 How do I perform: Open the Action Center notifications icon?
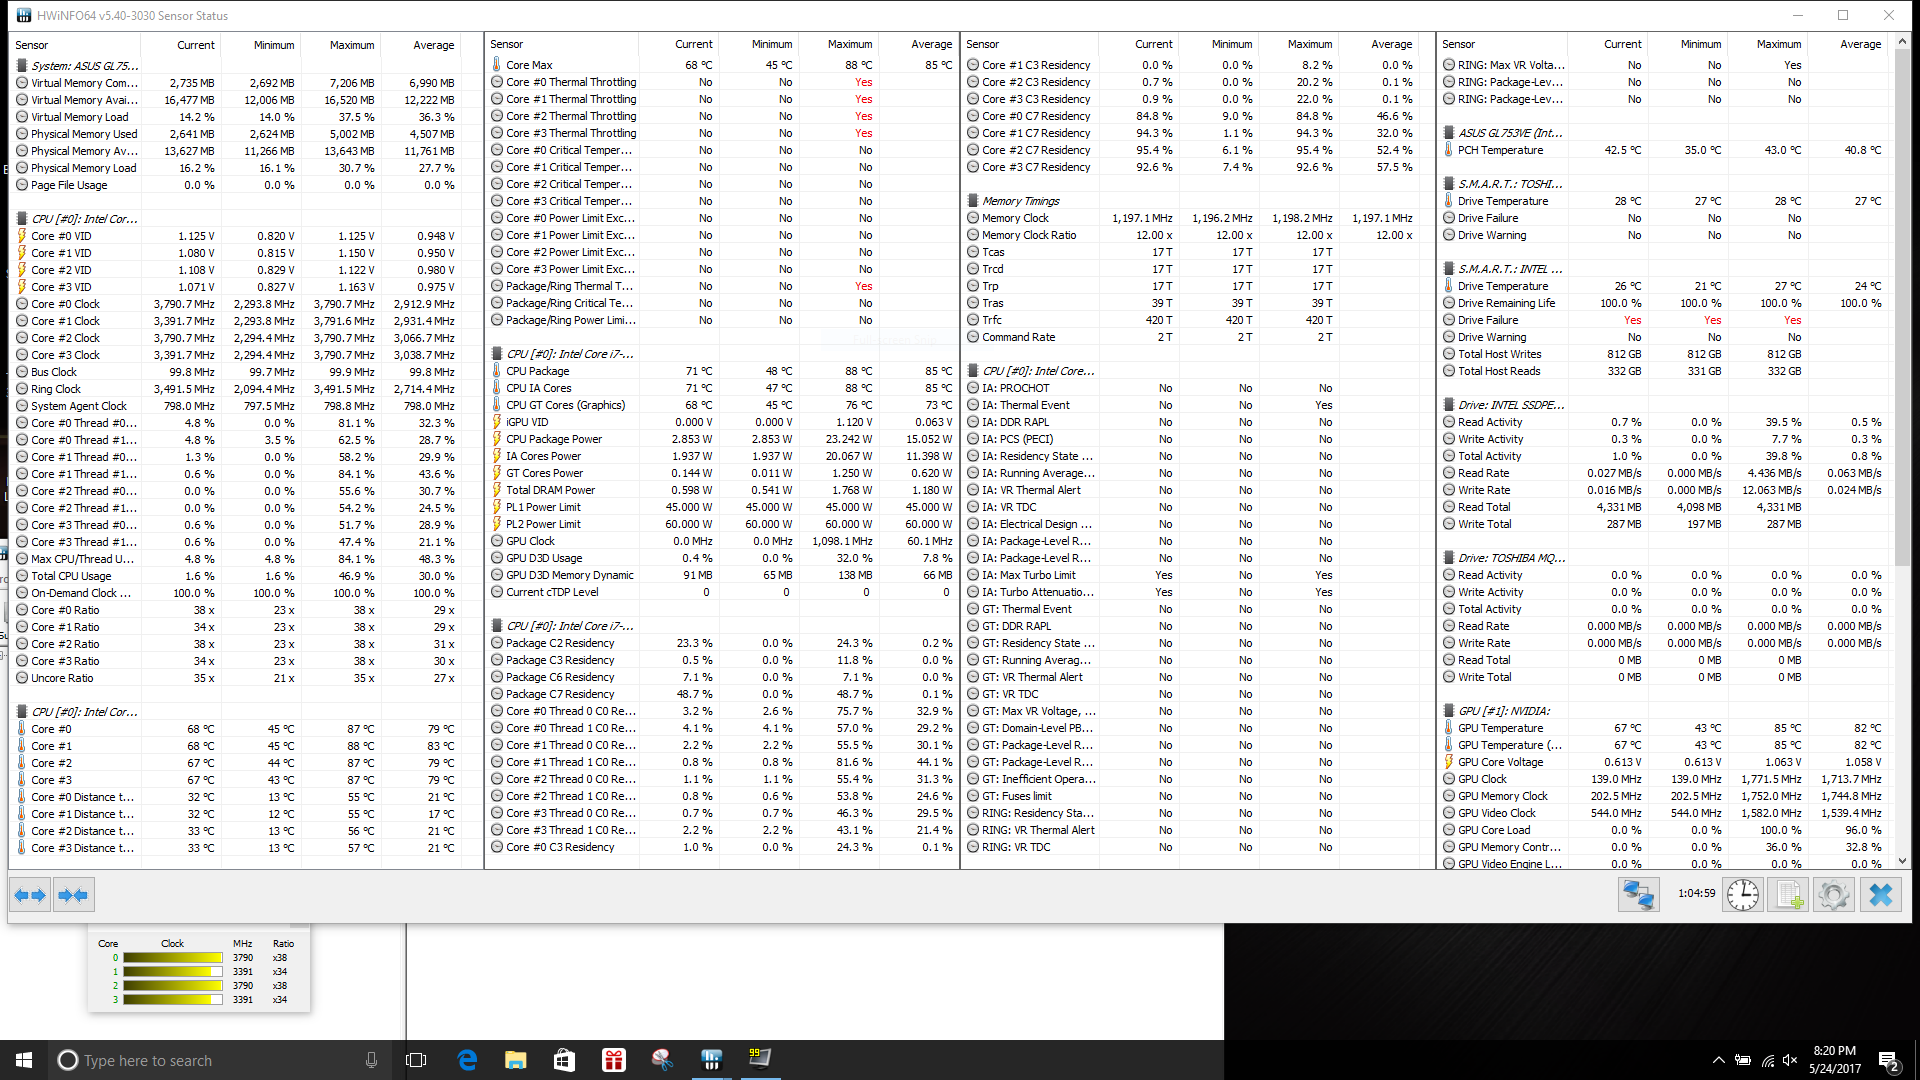point(1888,1060)
